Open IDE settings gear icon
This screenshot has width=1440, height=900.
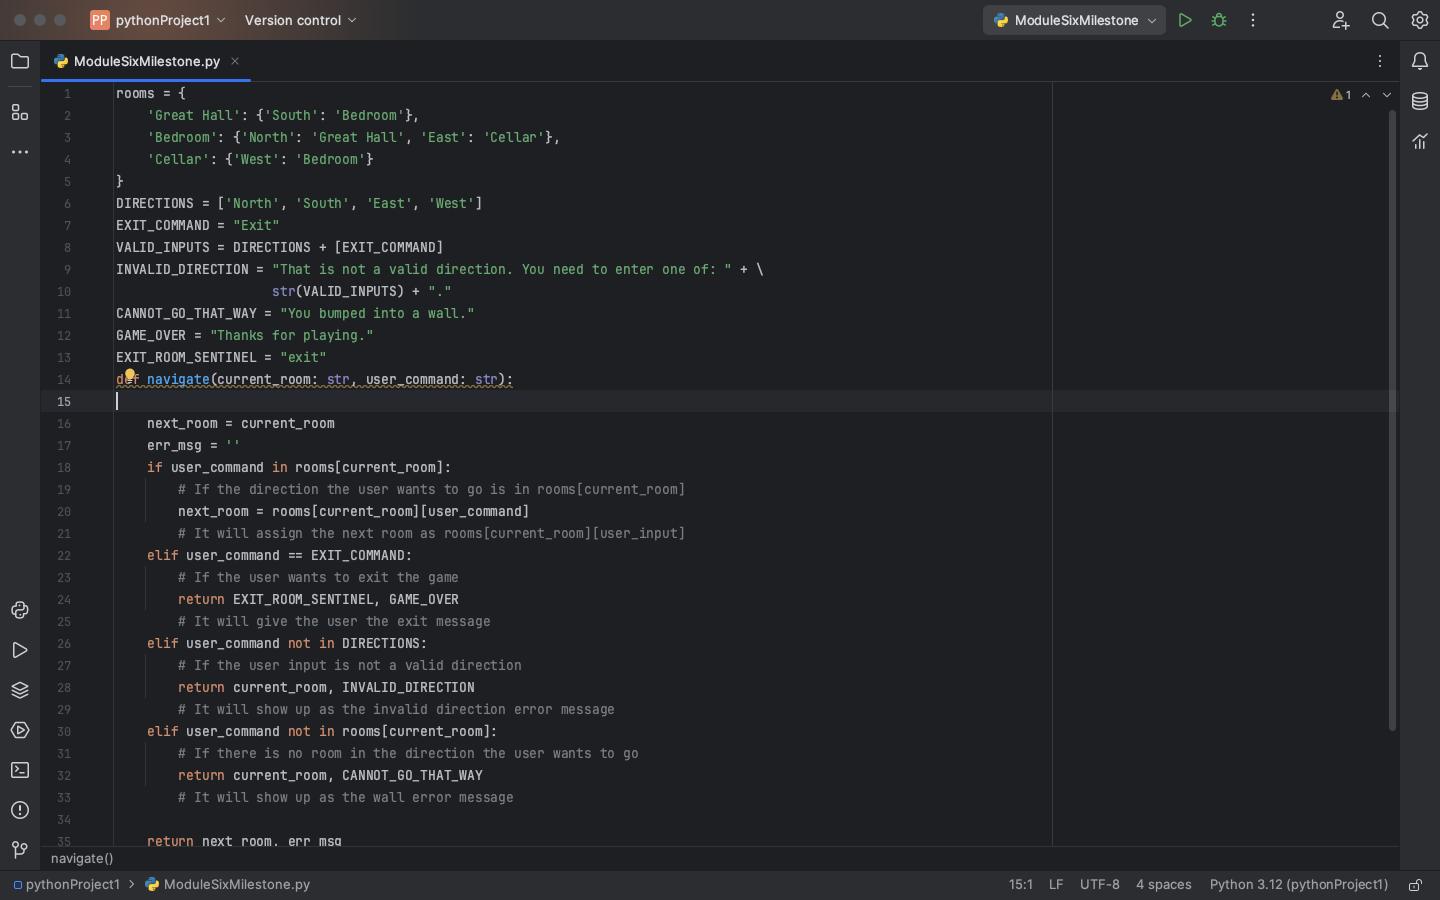1420,20
